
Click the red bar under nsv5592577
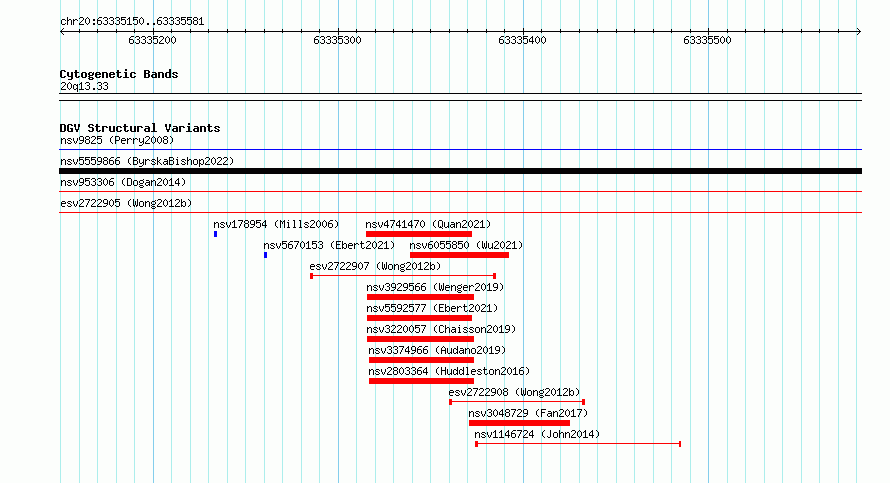[x=419, y=318]
